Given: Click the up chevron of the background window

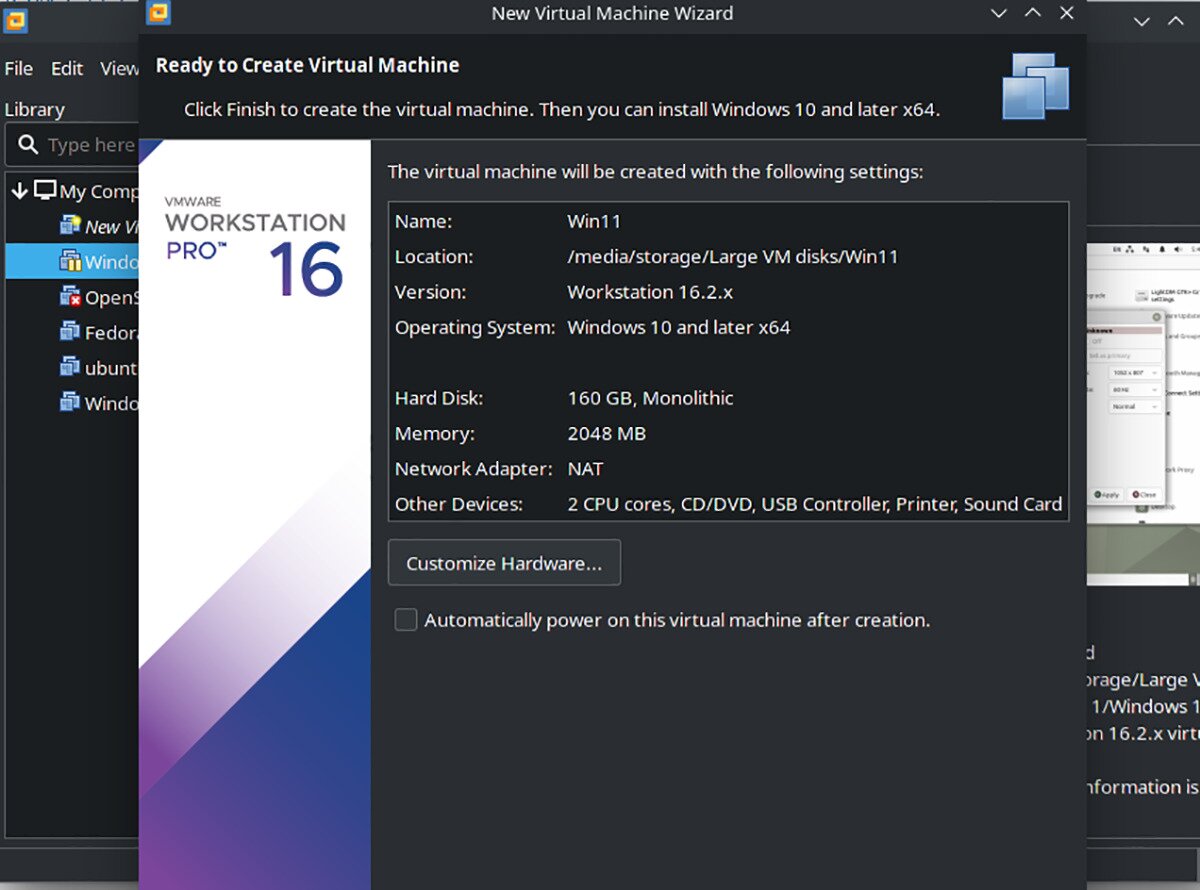Looking at the screenshot, I should click(1178, 20).
